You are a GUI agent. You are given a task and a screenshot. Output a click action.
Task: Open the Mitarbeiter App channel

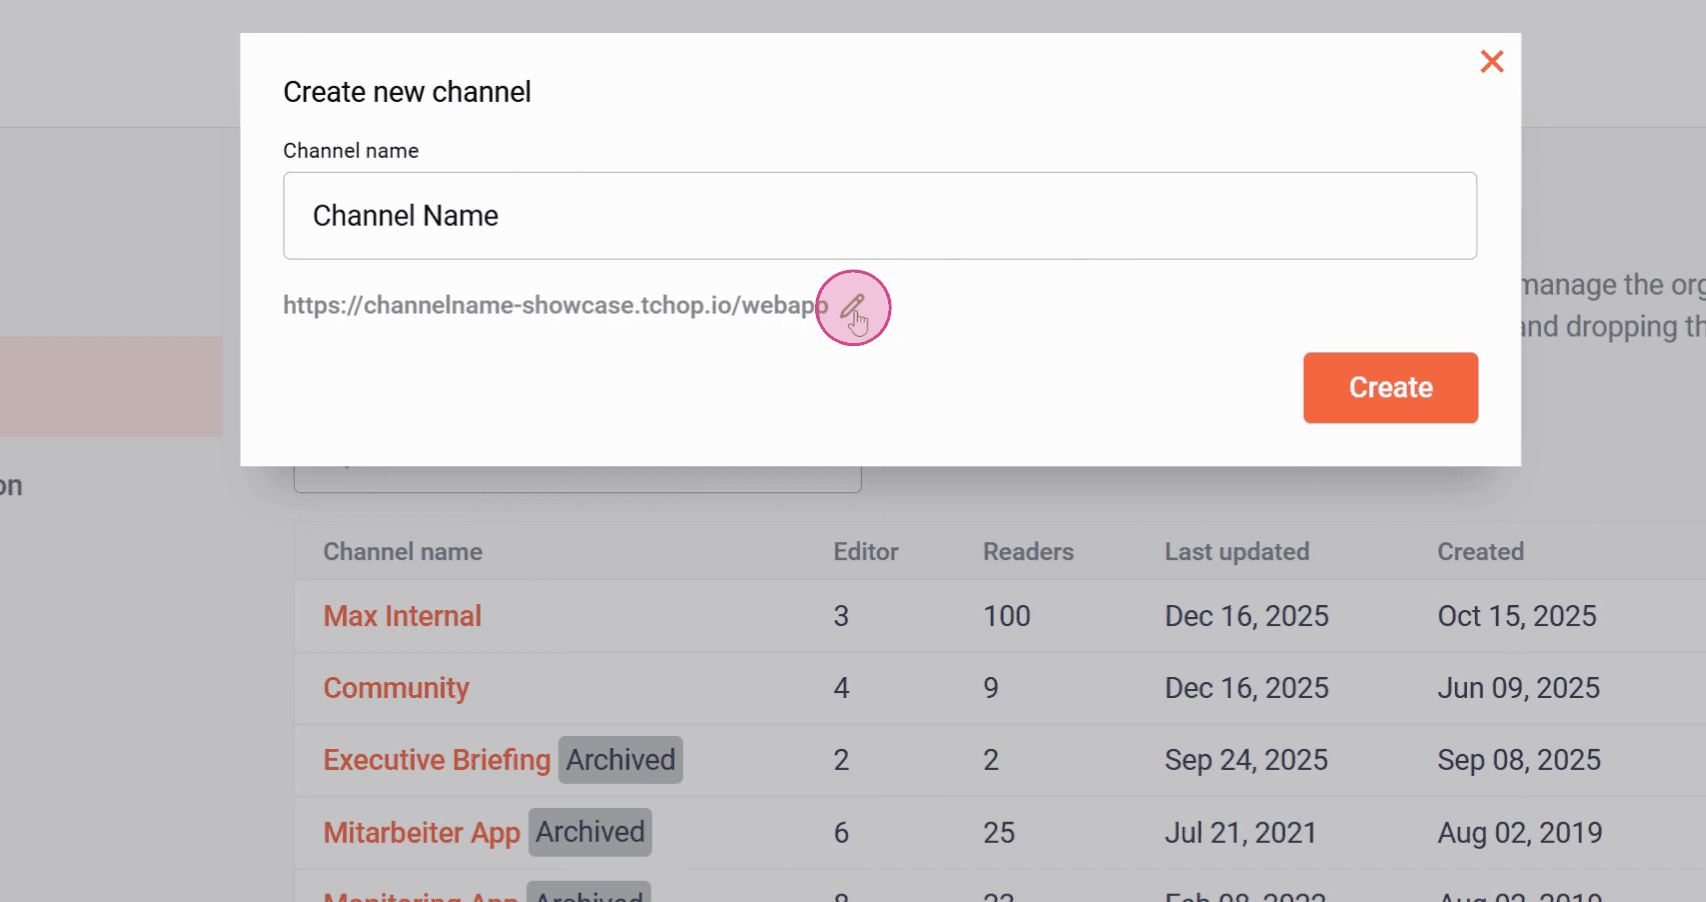pyautogui.click(x=422, y=832)
